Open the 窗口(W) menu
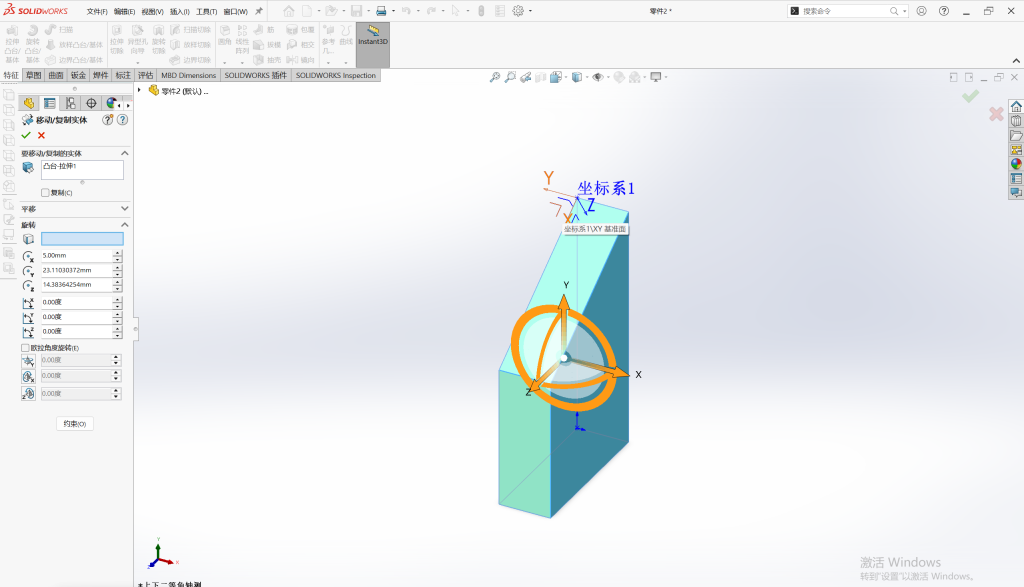The width and height of the screenshot is (1024, 587). coord(235,12)
